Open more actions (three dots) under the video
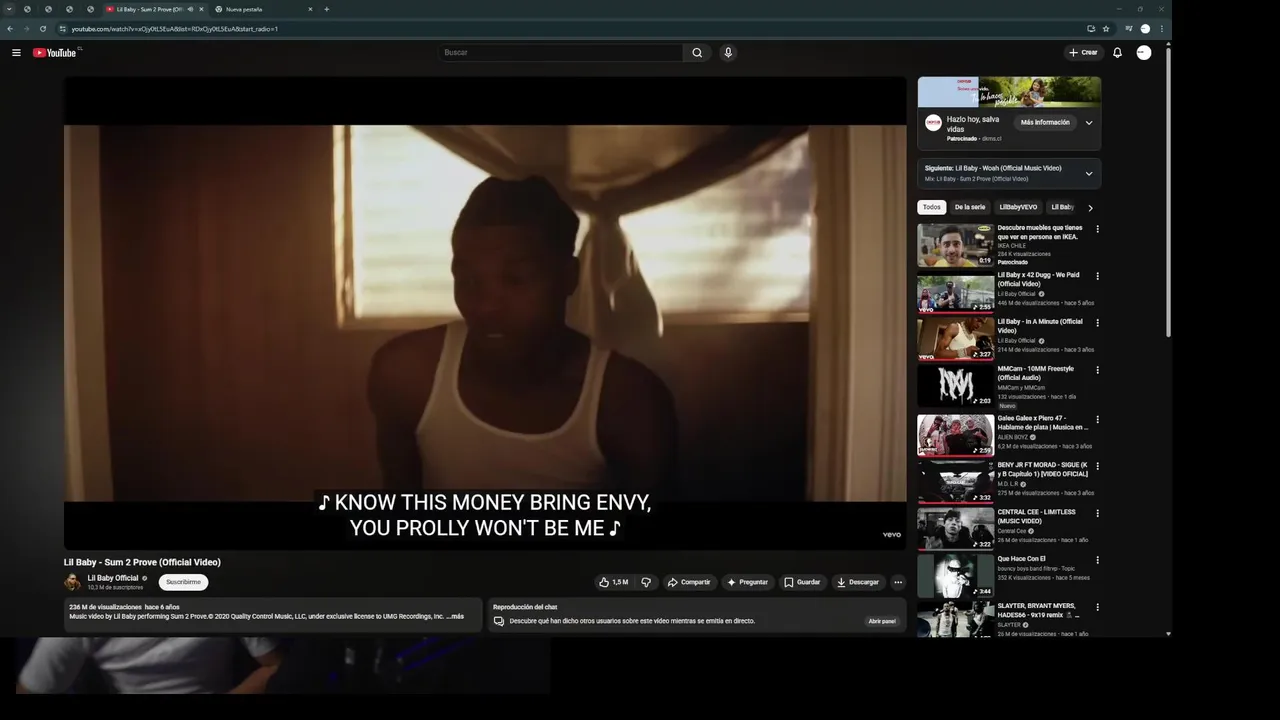Viewport: 1280px width, 720px height. point(897,582)
